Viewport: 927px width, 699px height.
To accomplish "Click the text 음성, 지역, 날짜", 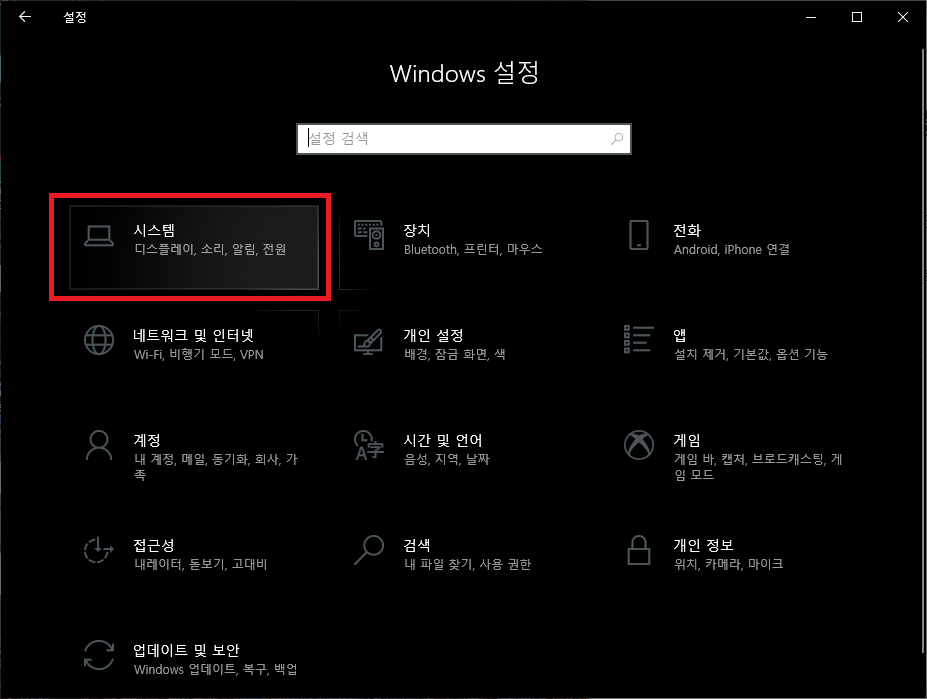I will [446, 459].
